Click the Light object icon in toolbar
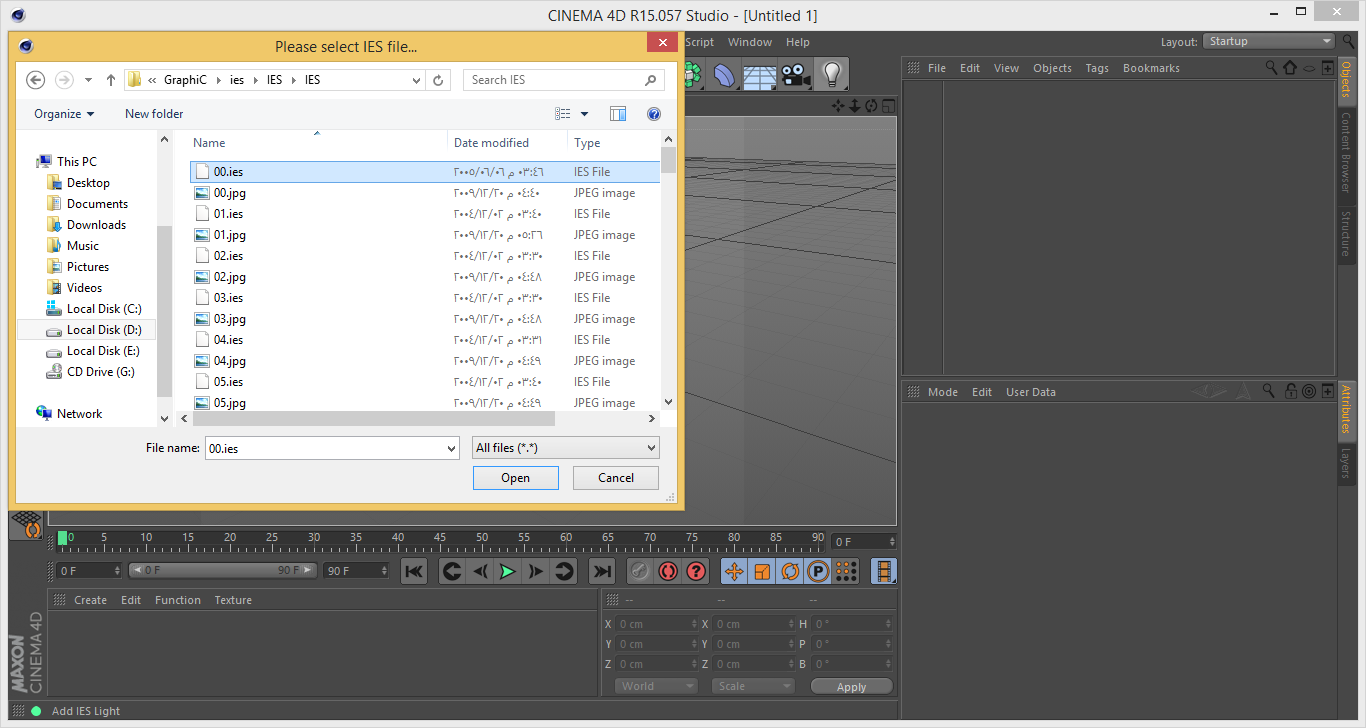Image resolution: width=1366 pixels, height=728 pixels. 831,74
